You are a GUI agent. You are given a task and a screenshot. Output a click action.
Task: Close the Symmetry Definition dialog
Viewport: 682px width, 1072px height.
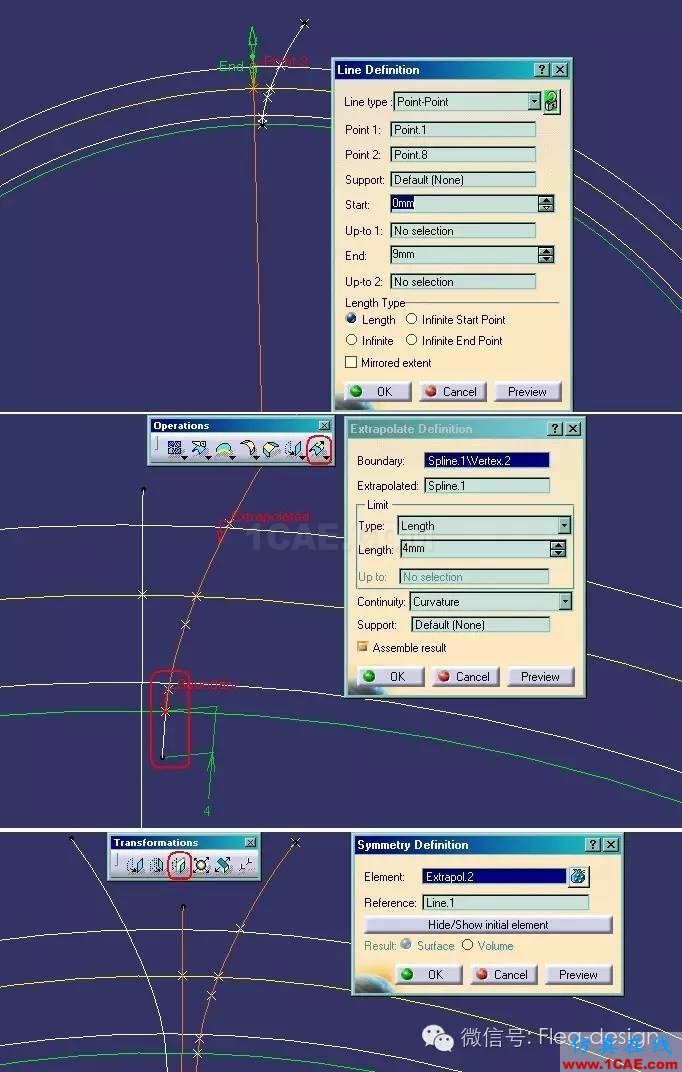pyautogui.click(x=611, y=844)
